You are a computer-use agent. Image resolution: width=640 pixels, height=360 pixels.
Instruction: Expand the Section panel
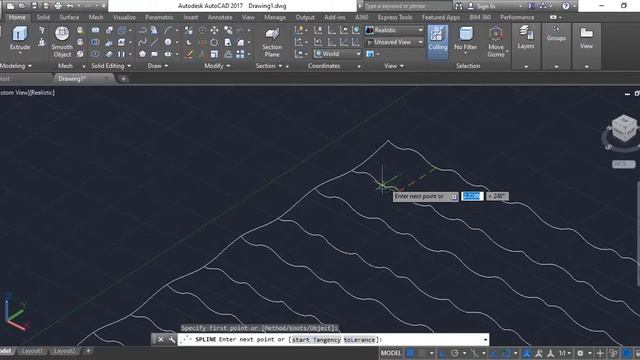tap(269, 66)
